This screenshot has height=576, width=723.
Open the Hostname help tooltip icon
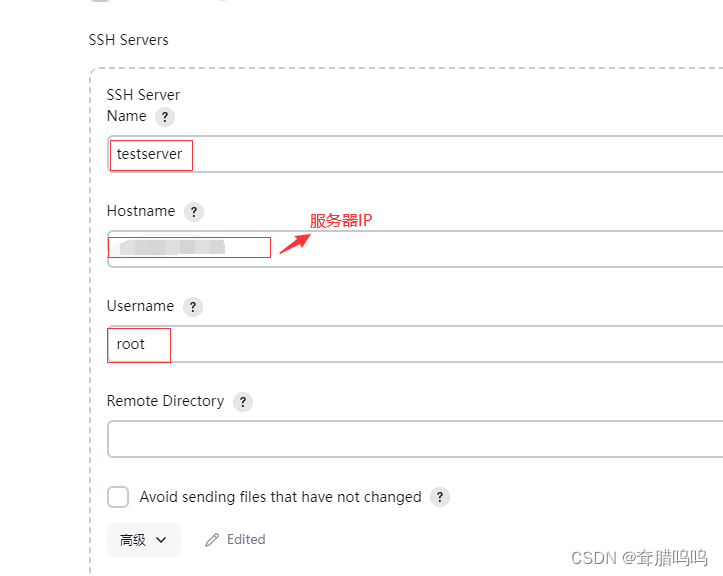point(194,212)
